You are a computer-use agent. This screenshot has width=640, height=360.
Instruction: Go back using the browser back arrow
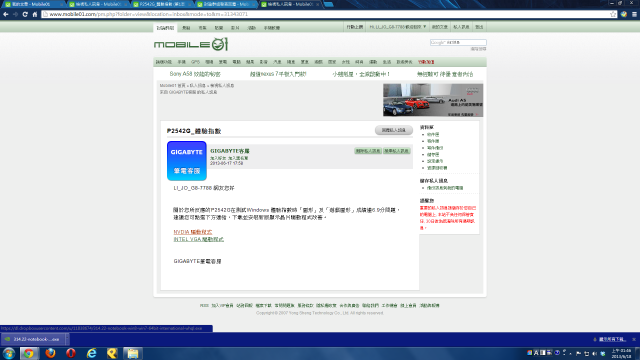(6, 14)
